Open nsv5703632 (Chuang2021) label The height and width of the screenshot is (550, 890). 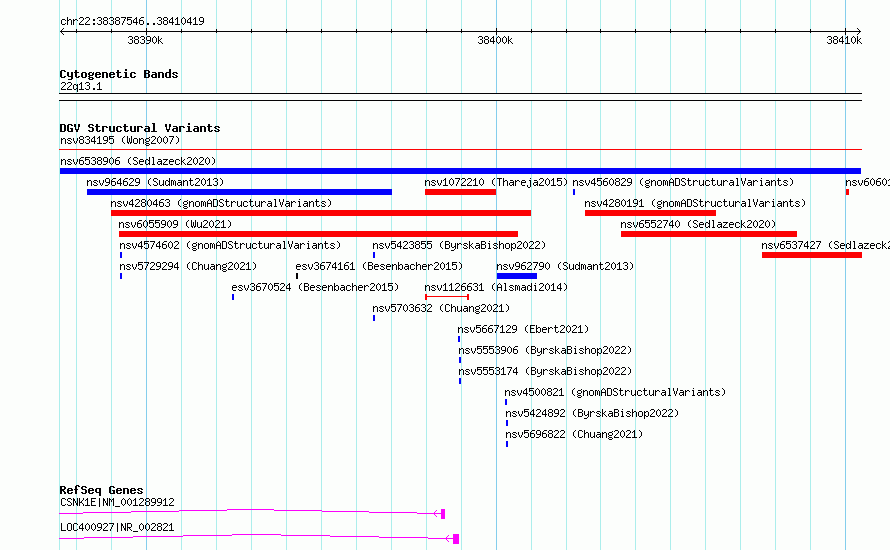[441, 308]
